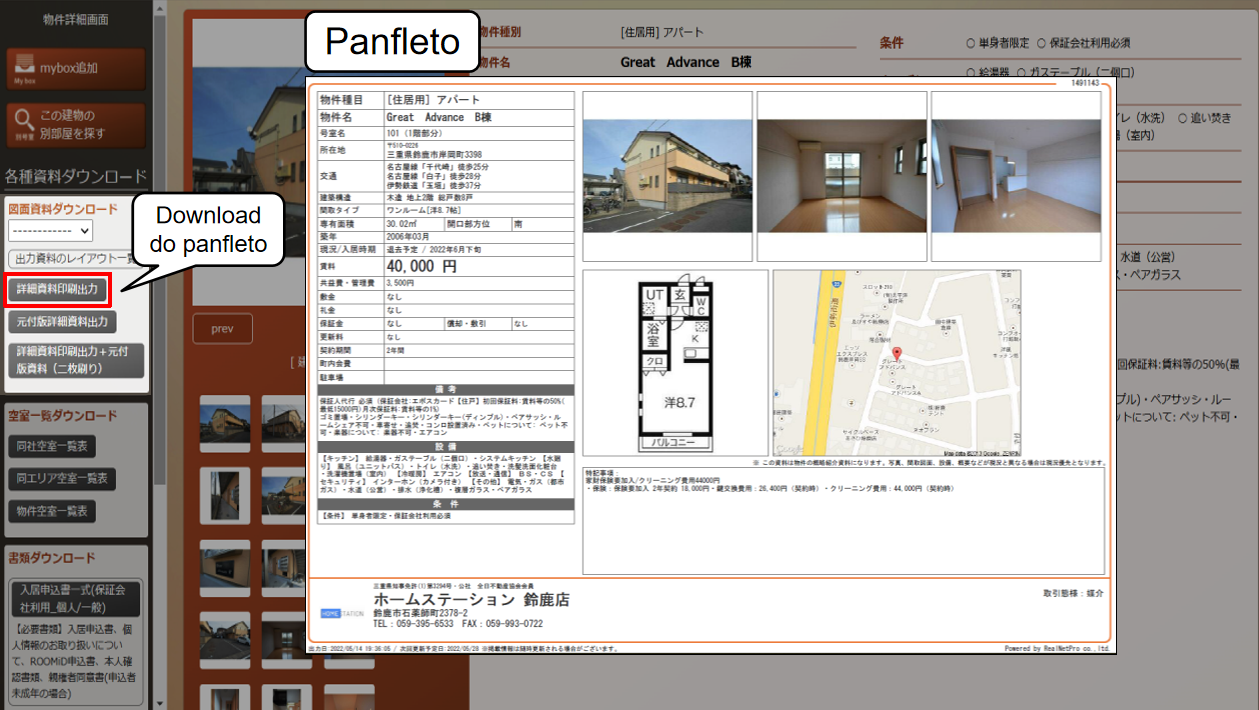1259x710 pixels.
Task: Click 元付版詳細資料出力 button
Action: 62,322
